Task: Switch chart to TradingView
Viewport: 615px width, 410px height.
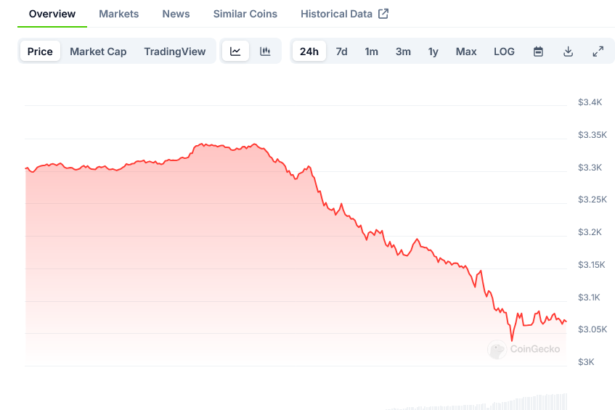Action: click(x=176, y=51)
